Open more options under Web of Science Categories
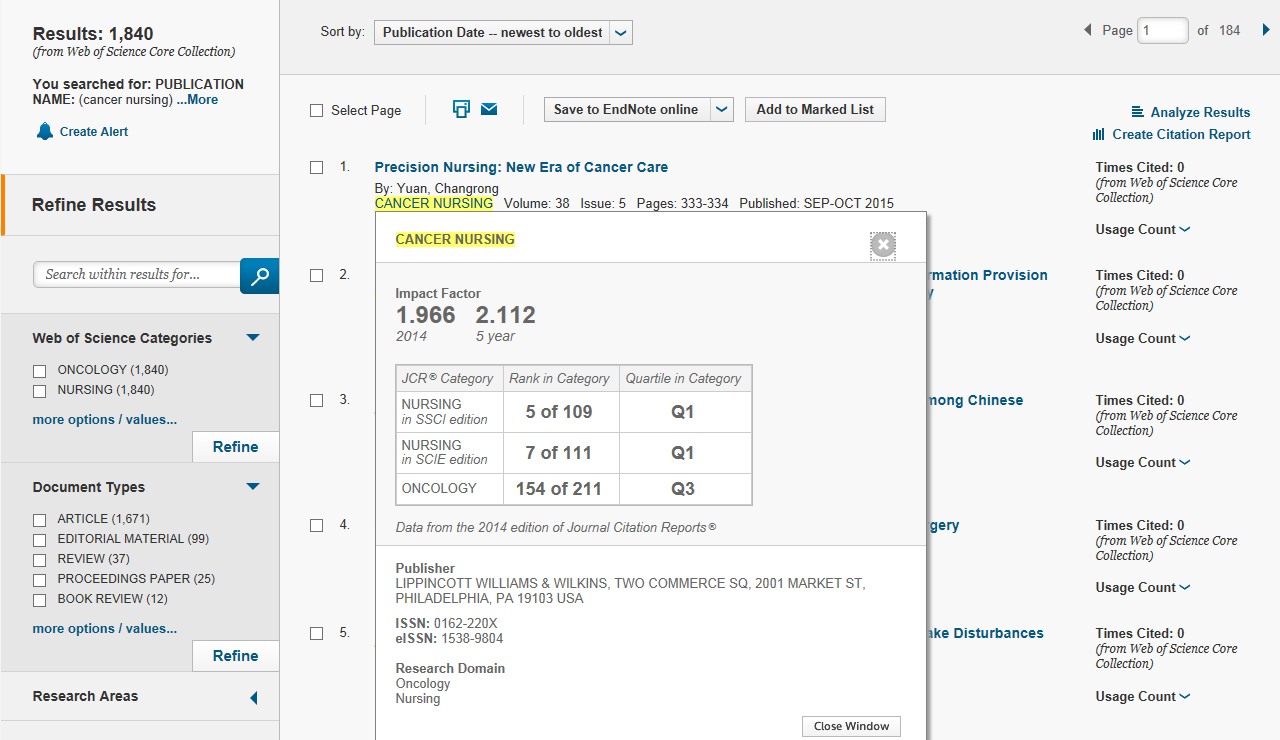 tap(105, 420)
